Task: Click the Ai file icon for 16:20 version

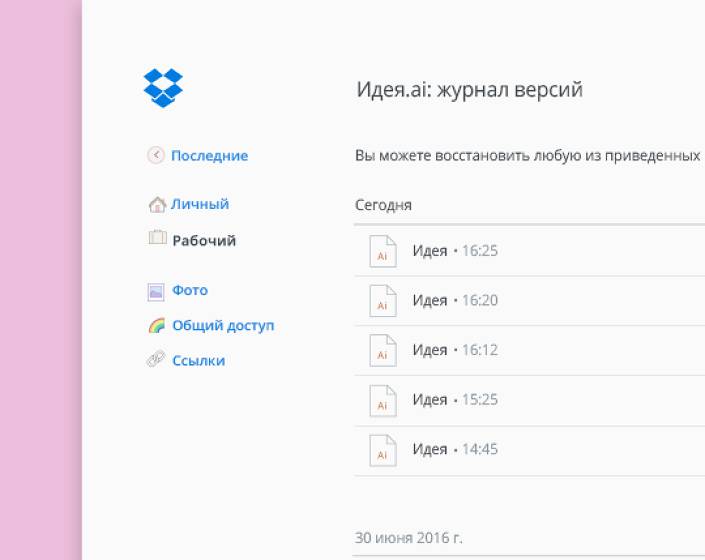Action: tap(383, 301)
